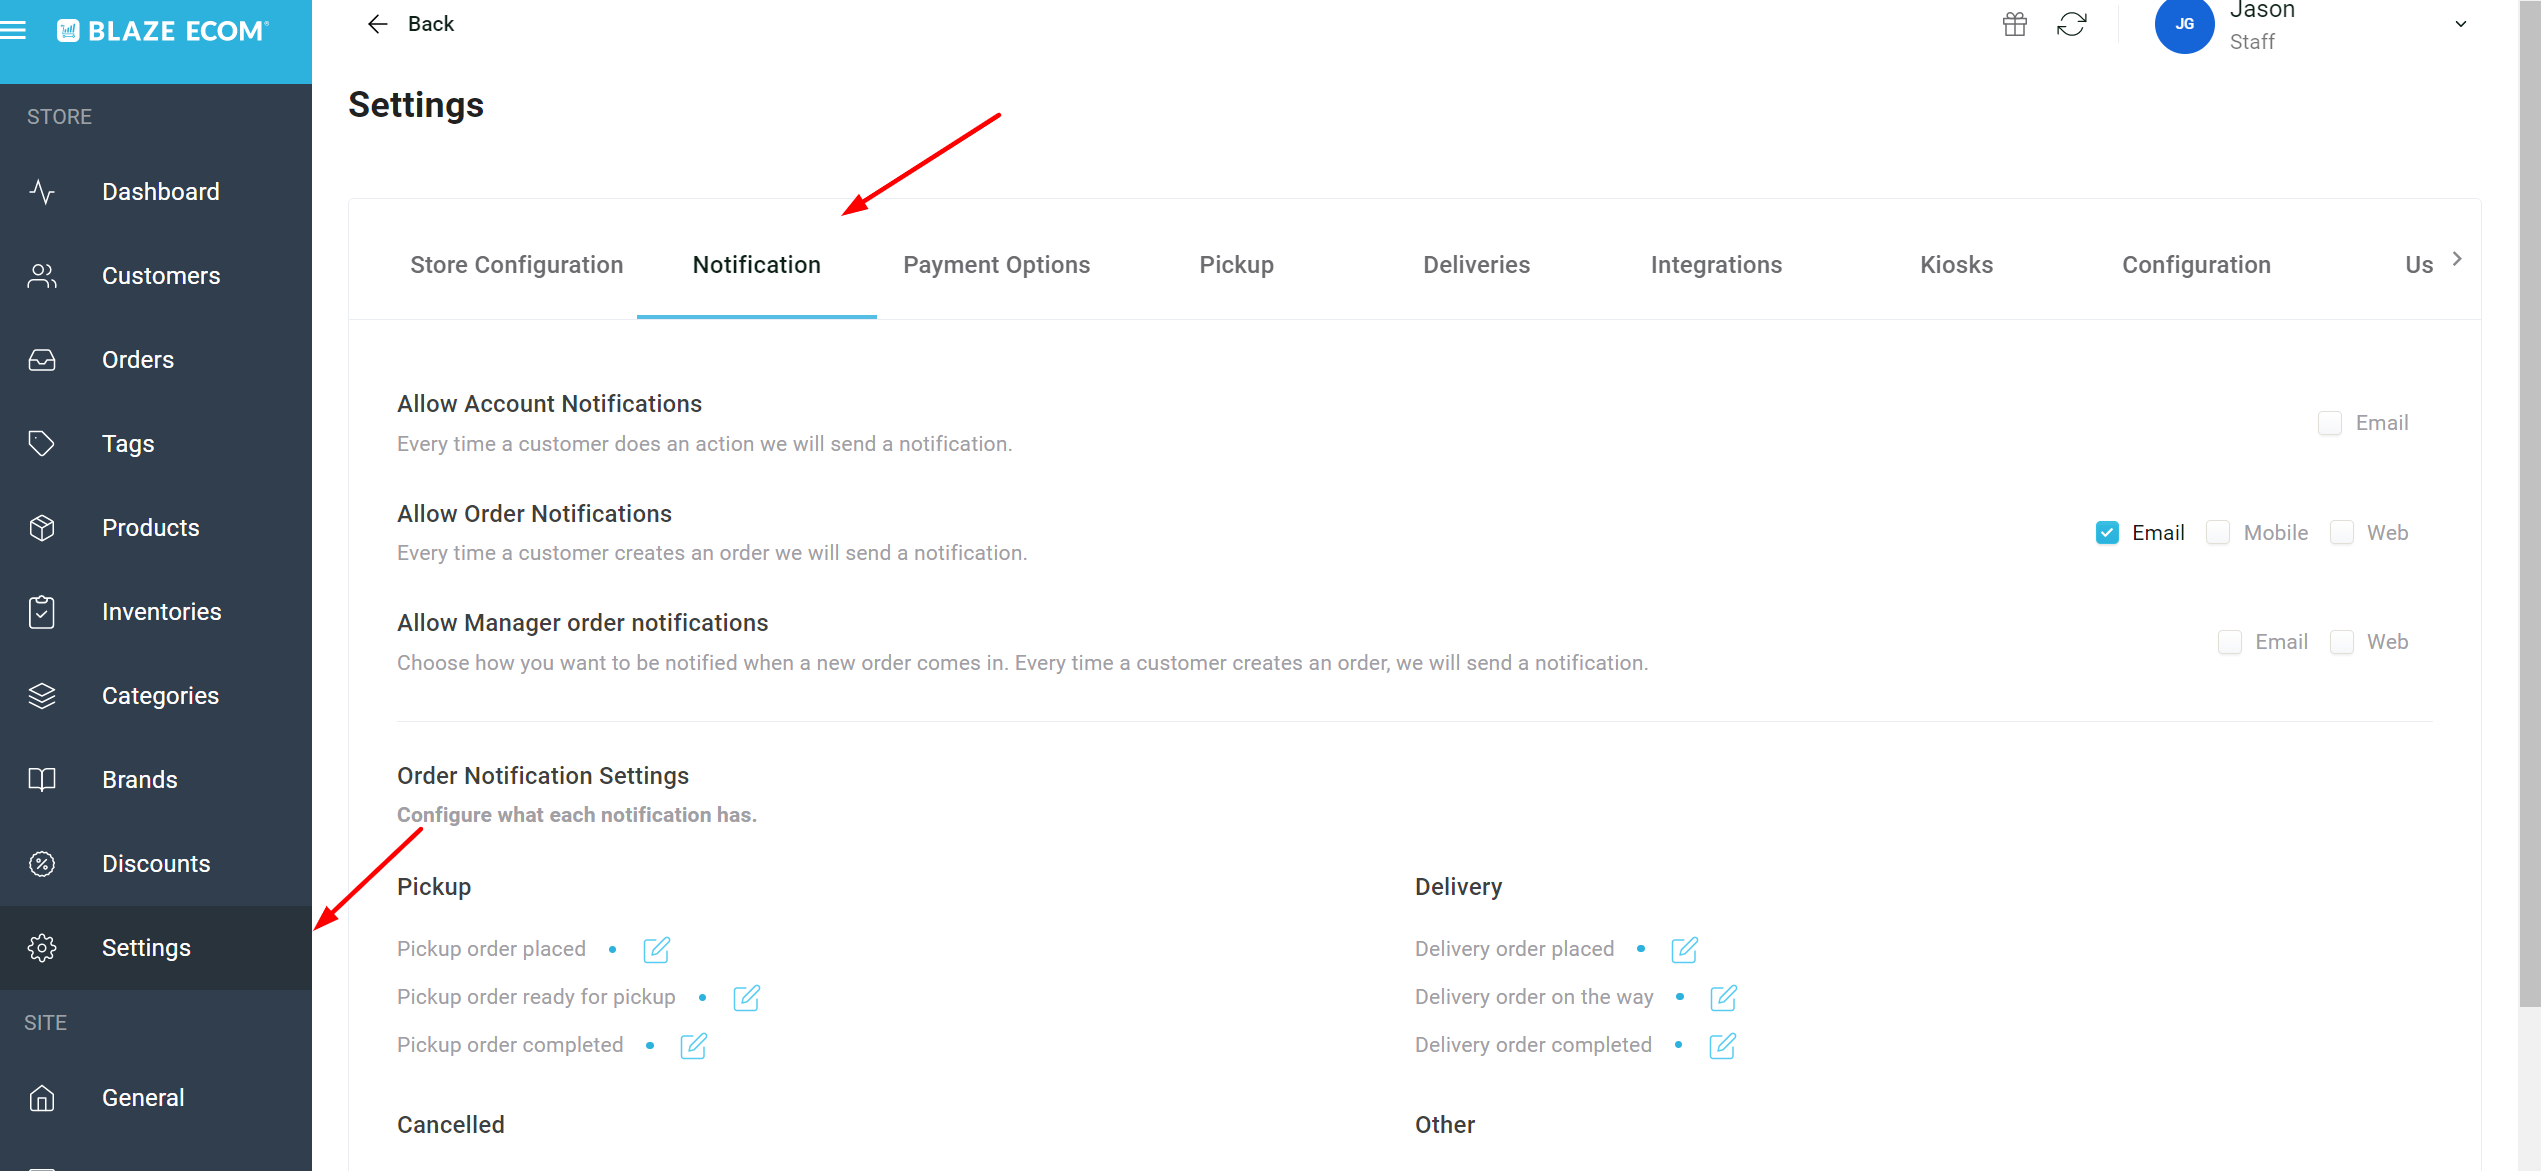Viewport: 2541px width, 1171px height.
Task: Enable Email for Account Notifications
Action: [x=2330, y=423]
